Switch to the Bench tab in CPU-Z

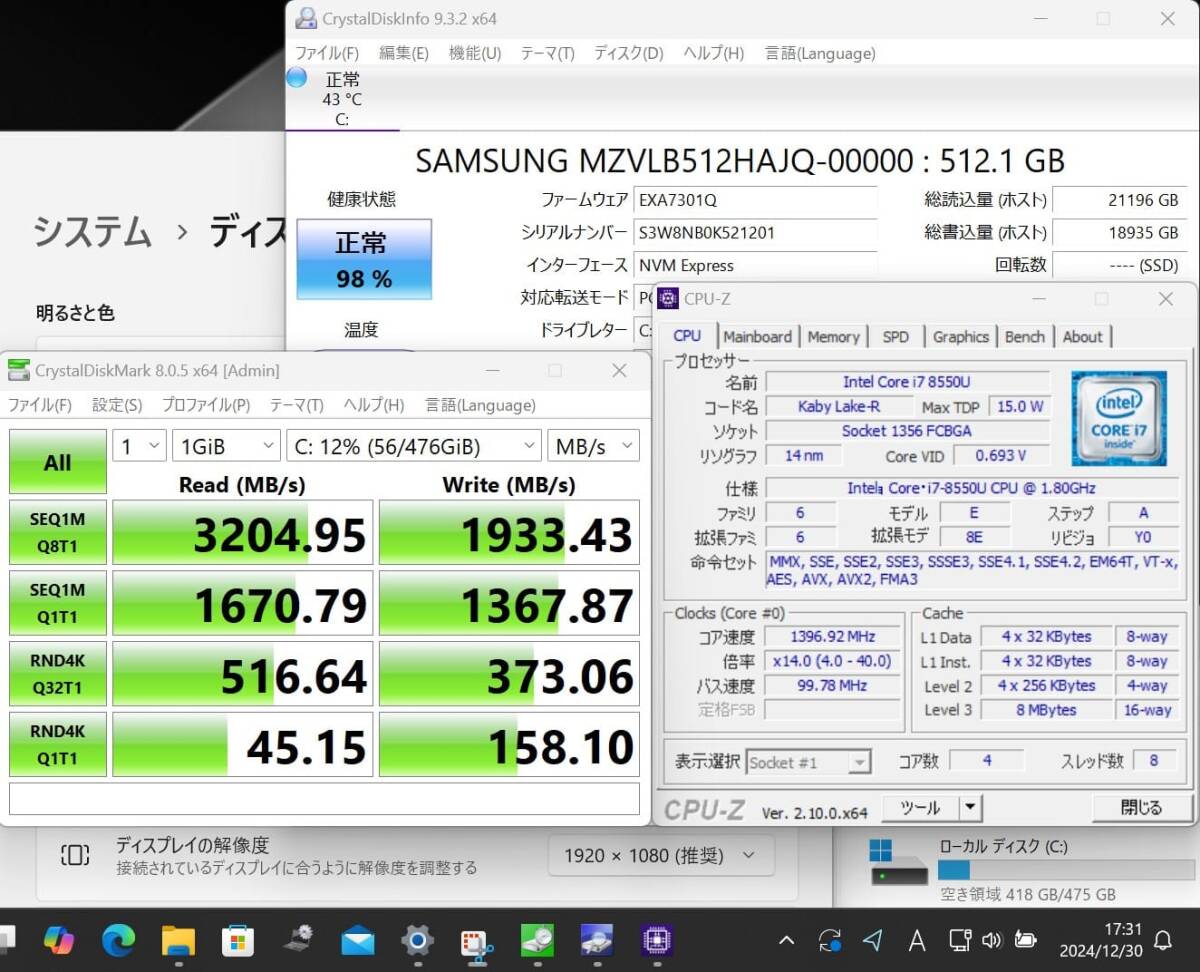[1024, 337]
